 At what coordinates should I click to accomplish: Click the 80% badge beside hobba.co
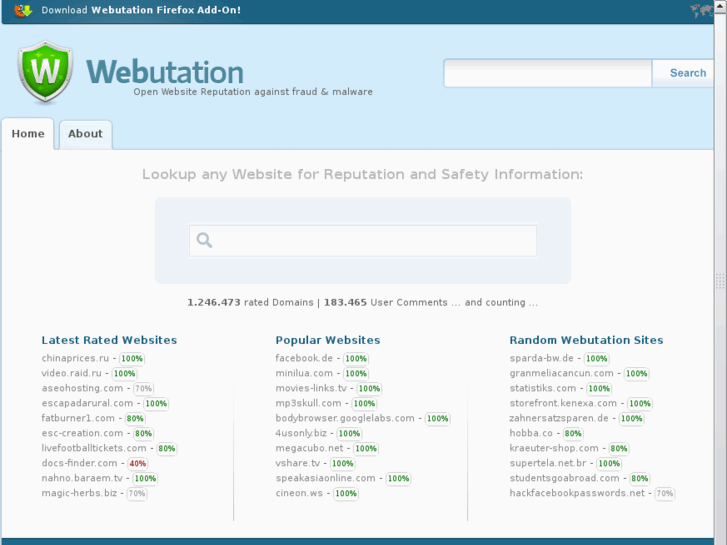tap(573, 433)
